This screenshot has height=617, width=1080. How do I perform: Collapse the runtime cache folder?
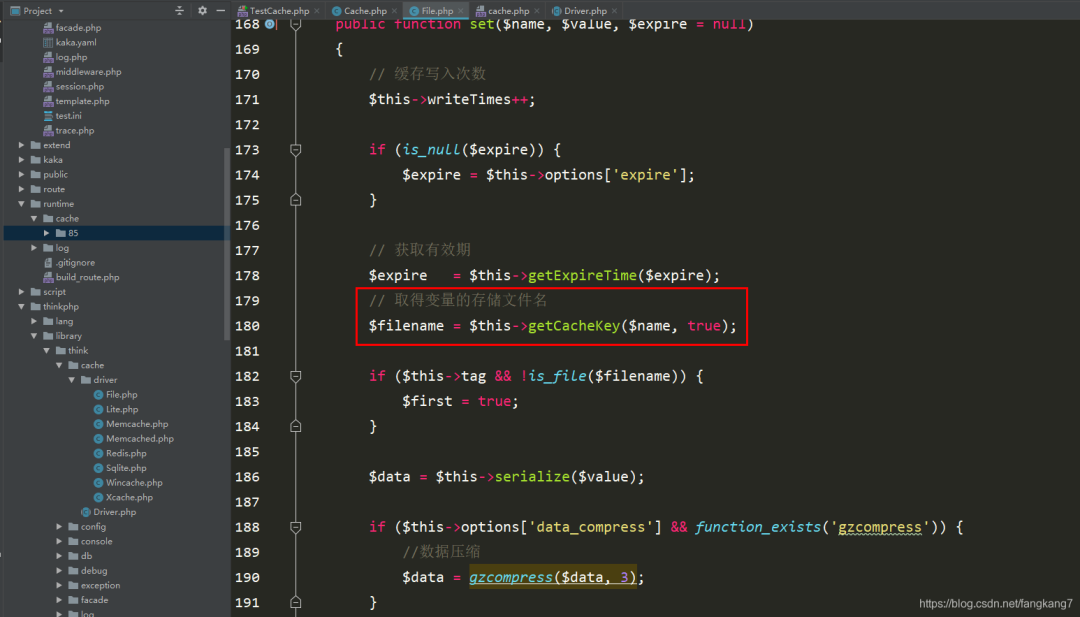[34, 218]
